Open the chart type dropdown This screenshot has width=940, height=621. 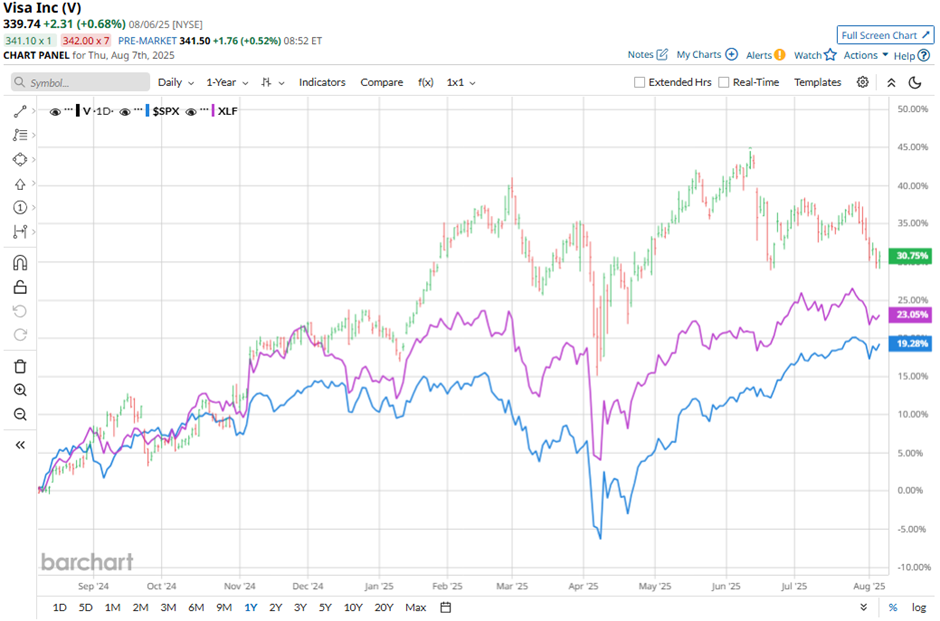point(273,83)
